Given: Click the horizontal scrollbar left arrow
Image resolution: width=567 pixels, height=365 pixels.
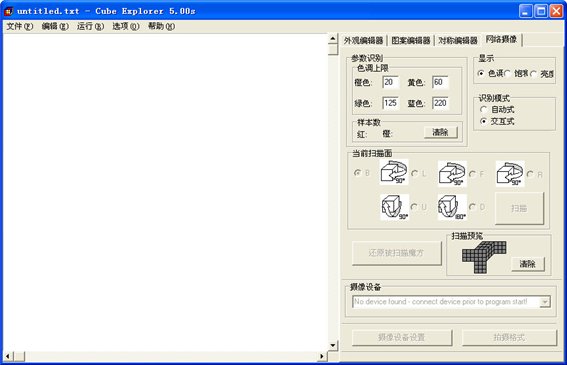Looking at the screenshot, I should [x=8, y=356].
